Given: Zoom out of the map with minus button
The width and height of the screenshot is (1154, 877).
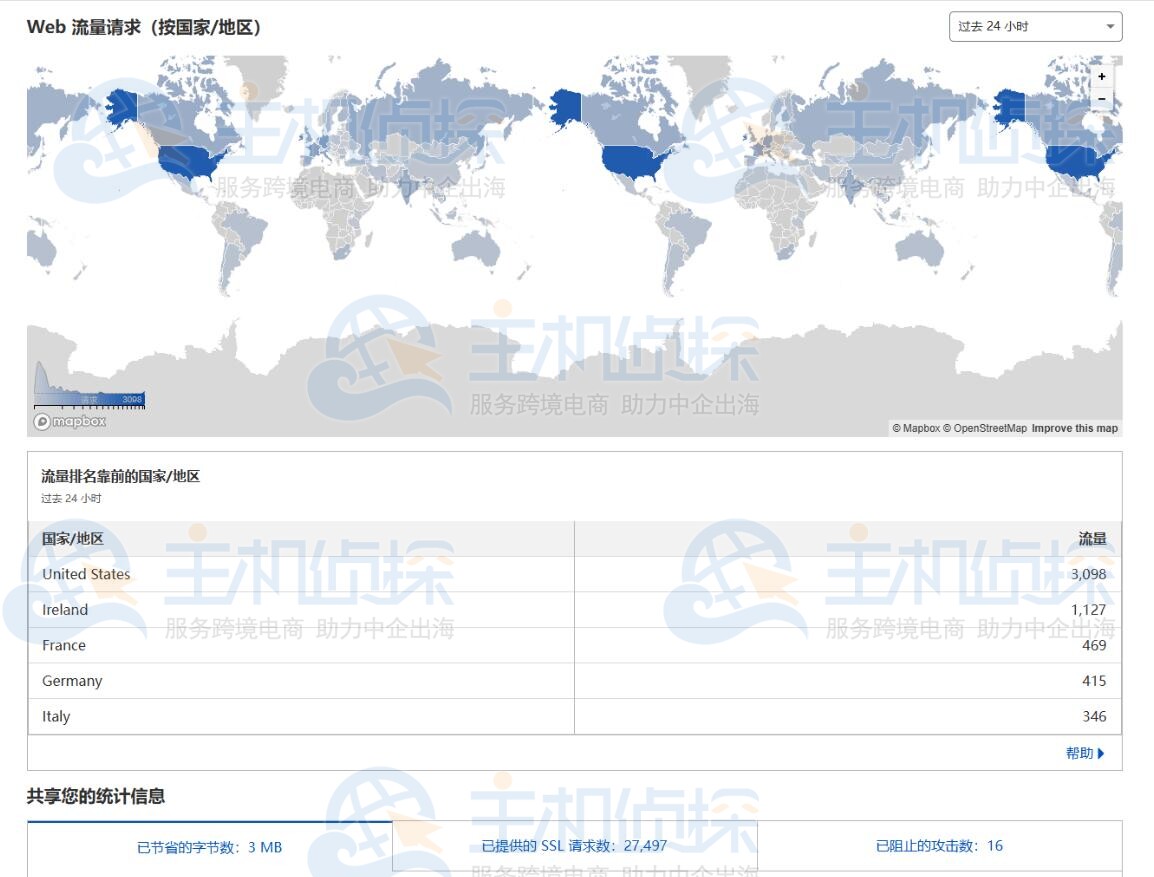Looking at the screenshot, I should [x=1102, y=99].
